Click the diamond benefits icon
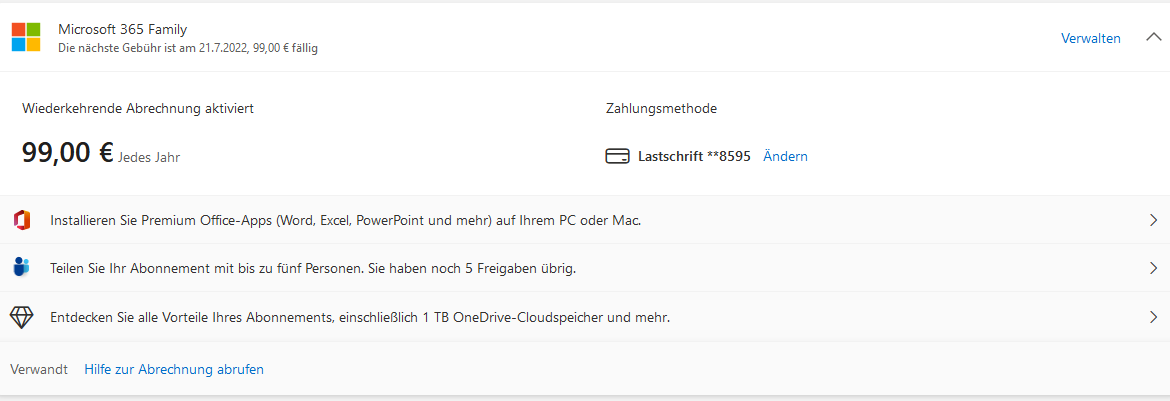 tap(22, 317)
